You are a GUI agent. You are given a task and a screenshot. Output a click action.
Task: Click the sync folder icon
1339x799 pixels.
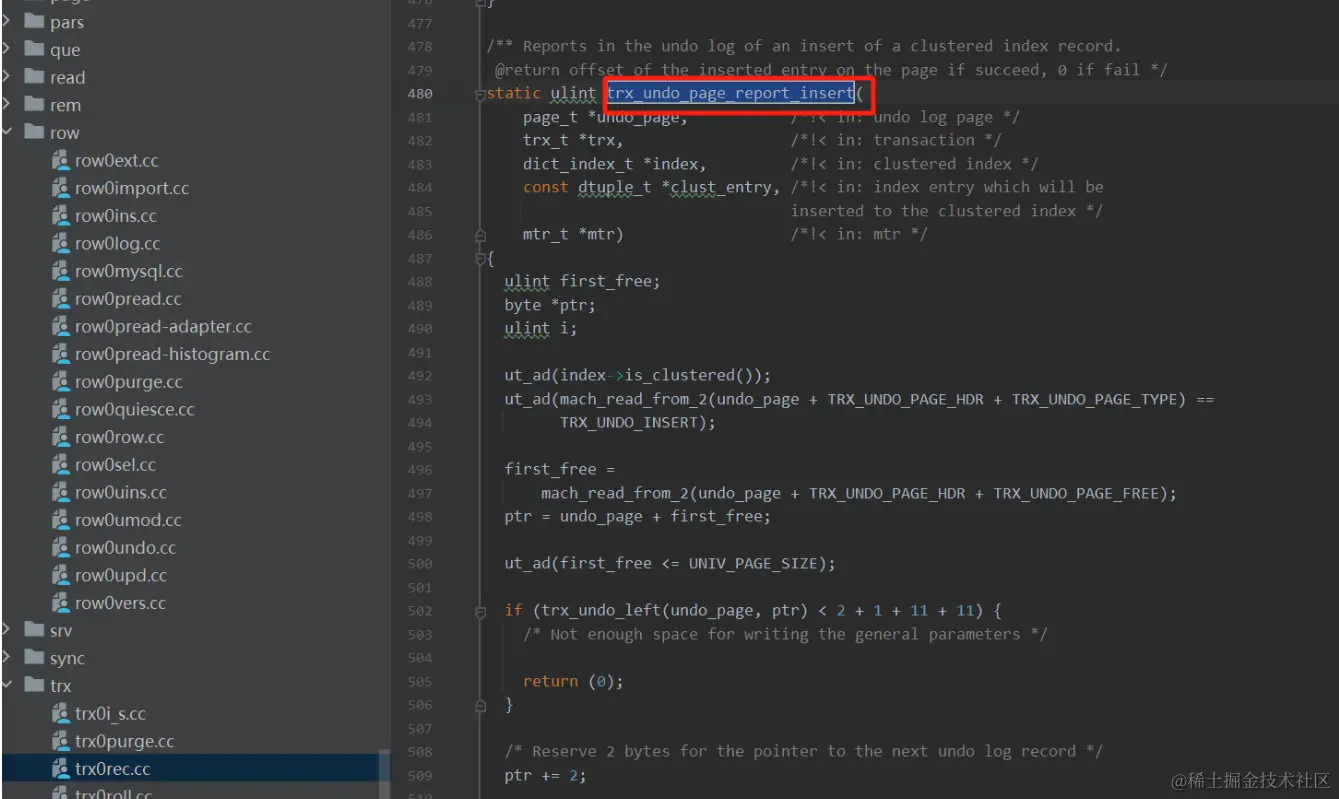click(34, 658)
